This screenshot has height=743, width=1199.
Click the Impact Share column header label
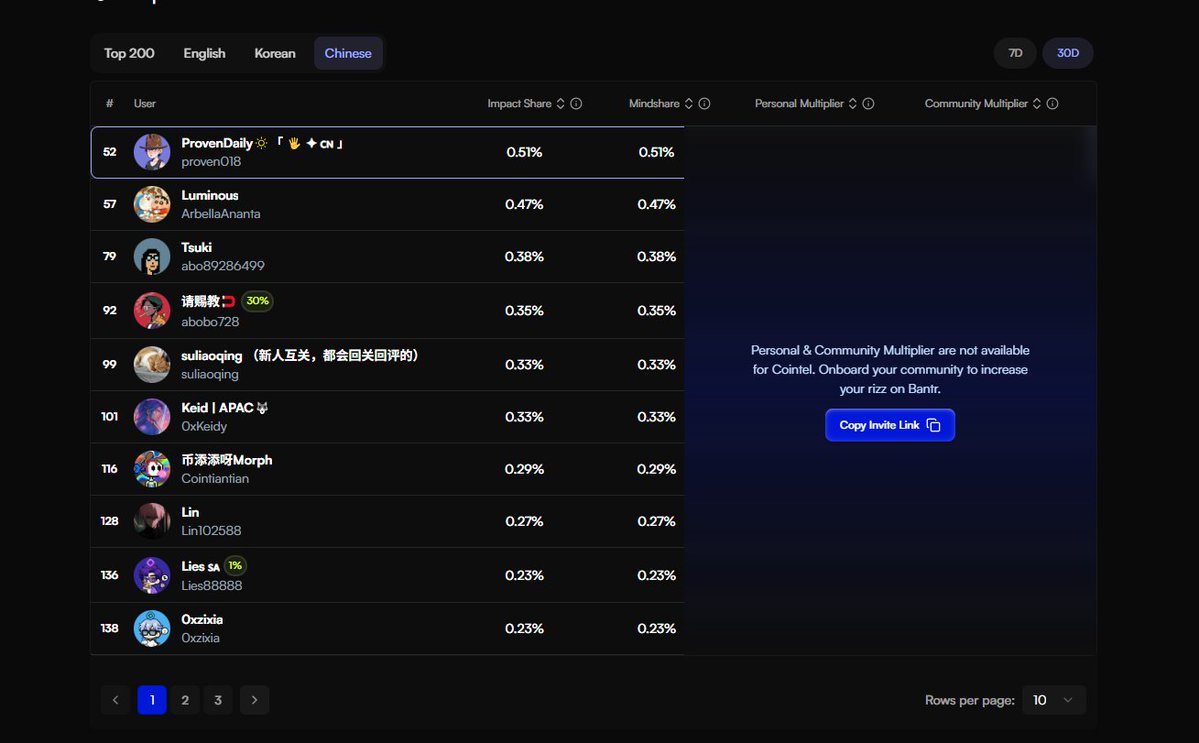519,104
